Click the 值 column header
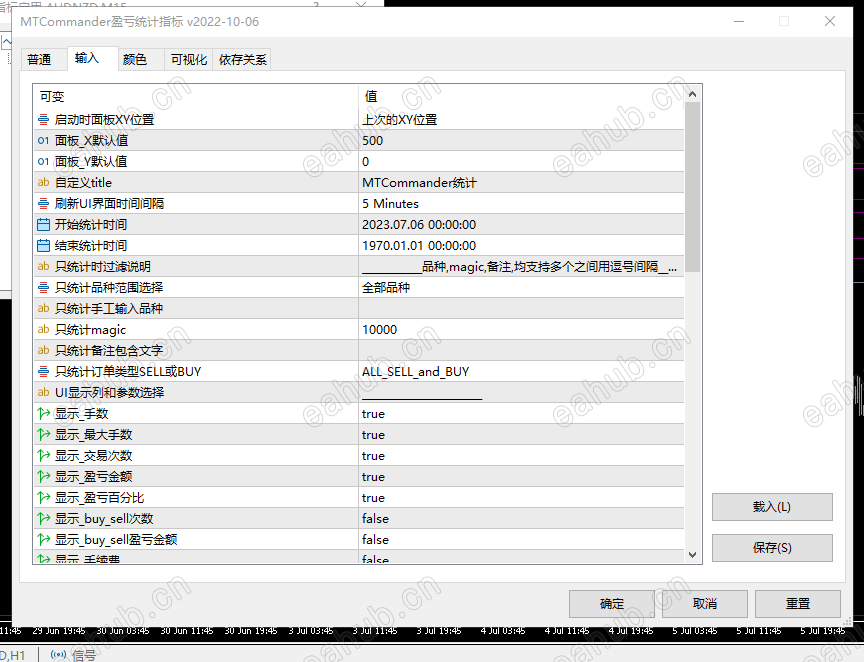The height and width of the screenshot is (662, 864). [521, 96]
